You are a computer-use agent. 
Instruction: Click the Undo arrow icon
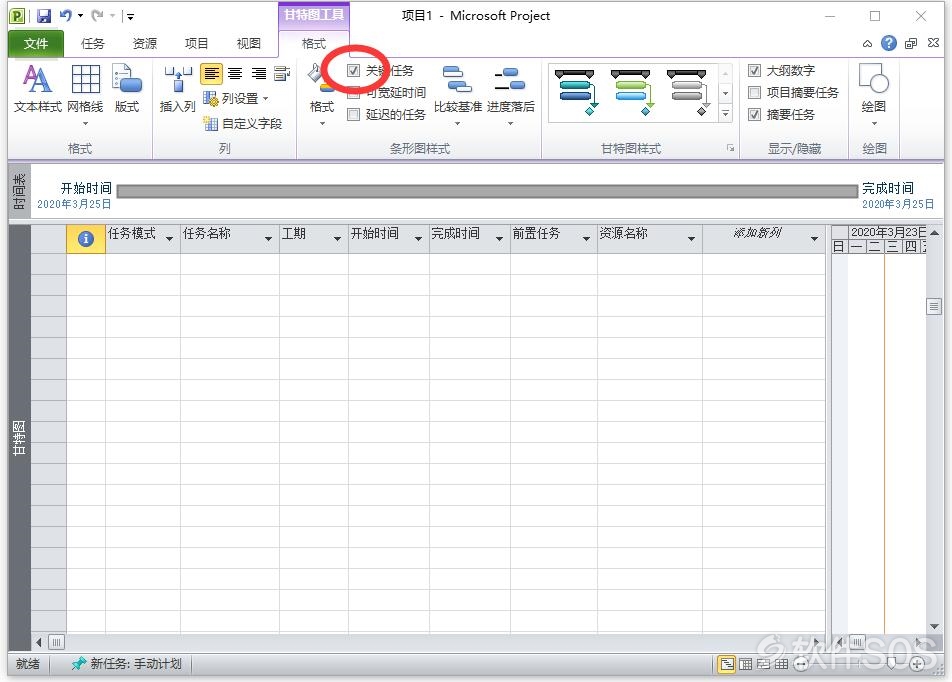point(66,16)
